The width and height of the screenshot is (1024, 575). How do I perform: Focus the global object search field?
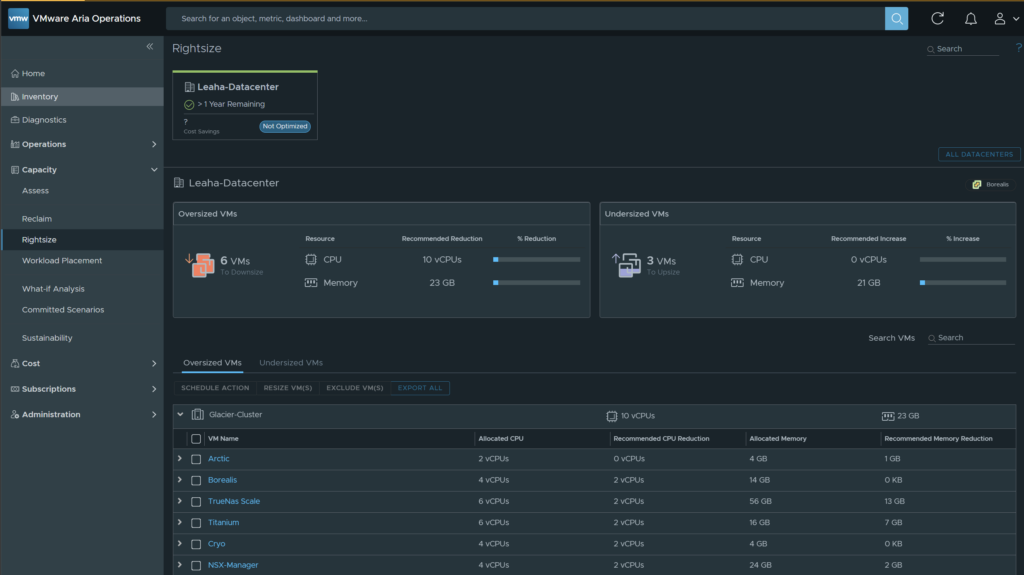point(526,18)
